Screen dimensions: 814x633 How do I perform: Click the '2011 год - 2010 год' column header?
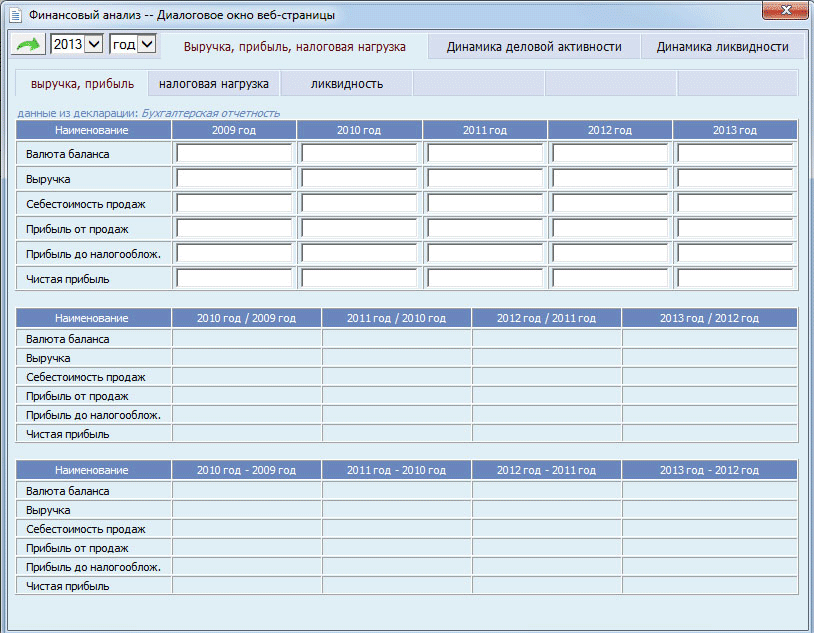click(x=397, y=470)
